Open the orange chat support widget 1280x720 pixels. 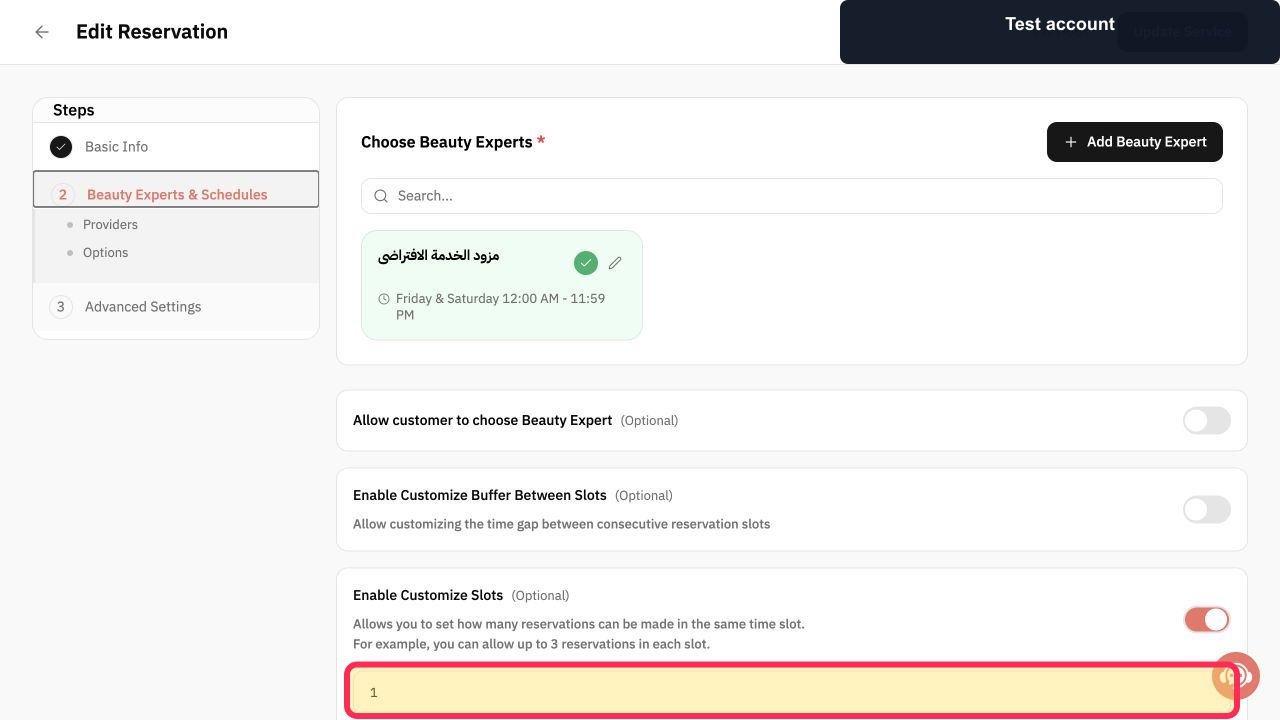coord(1236,676)
